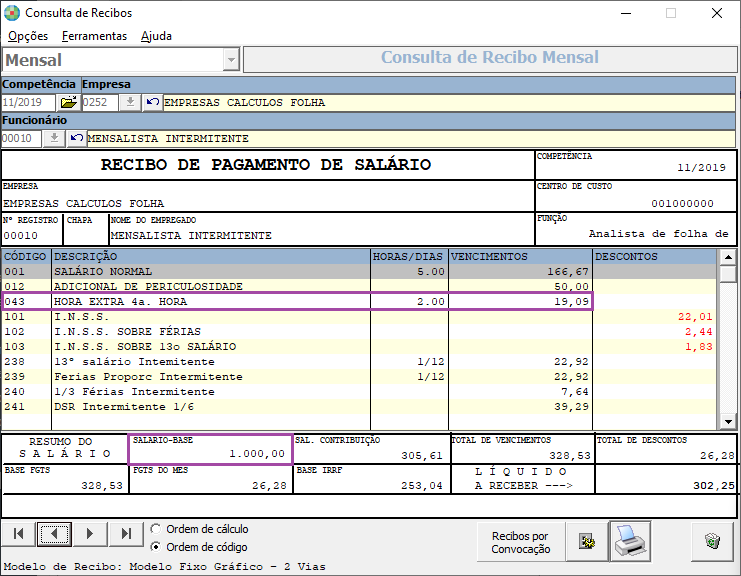Click the printer icon to print receipt
The image size is (741, 576).
pyautogui.click(x=630, y=542)
